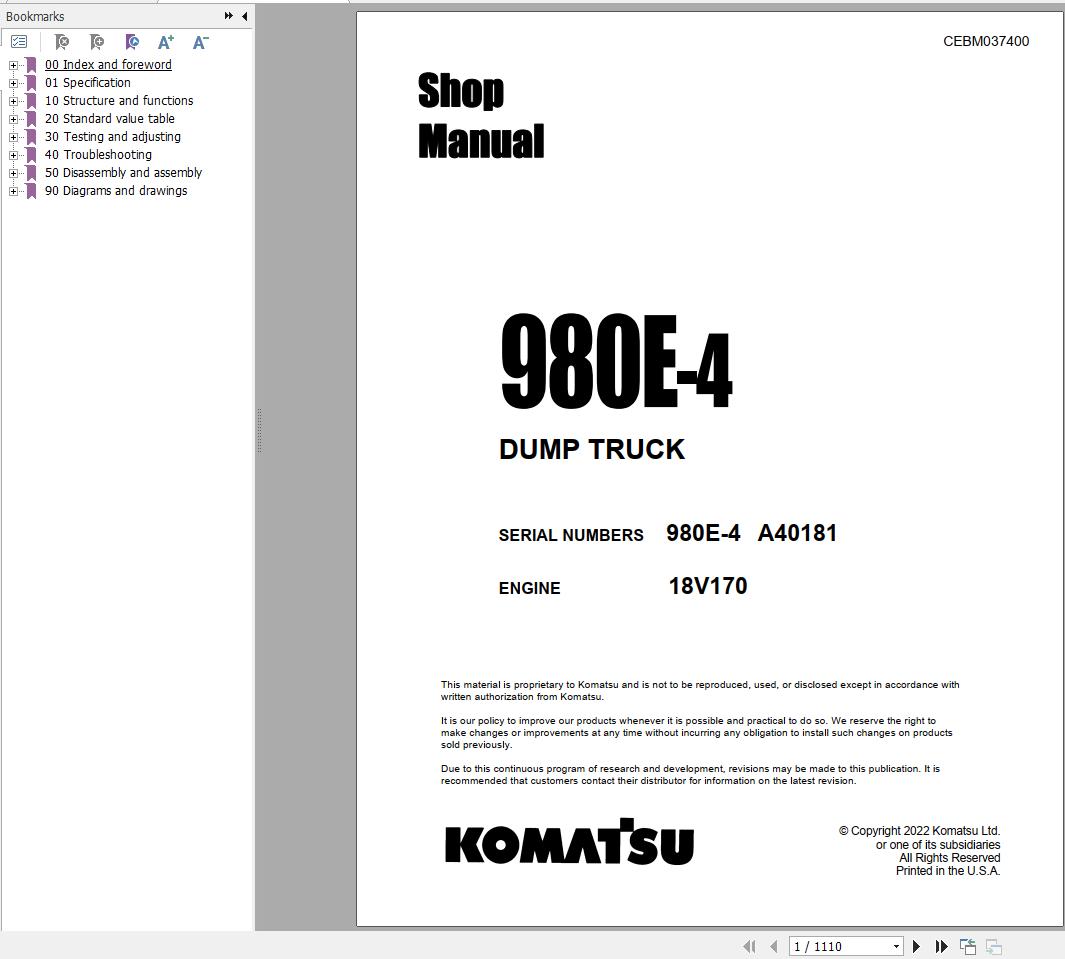Click the add new bookmark icon
Viewport: 1065px width, 959px height.
97,42
